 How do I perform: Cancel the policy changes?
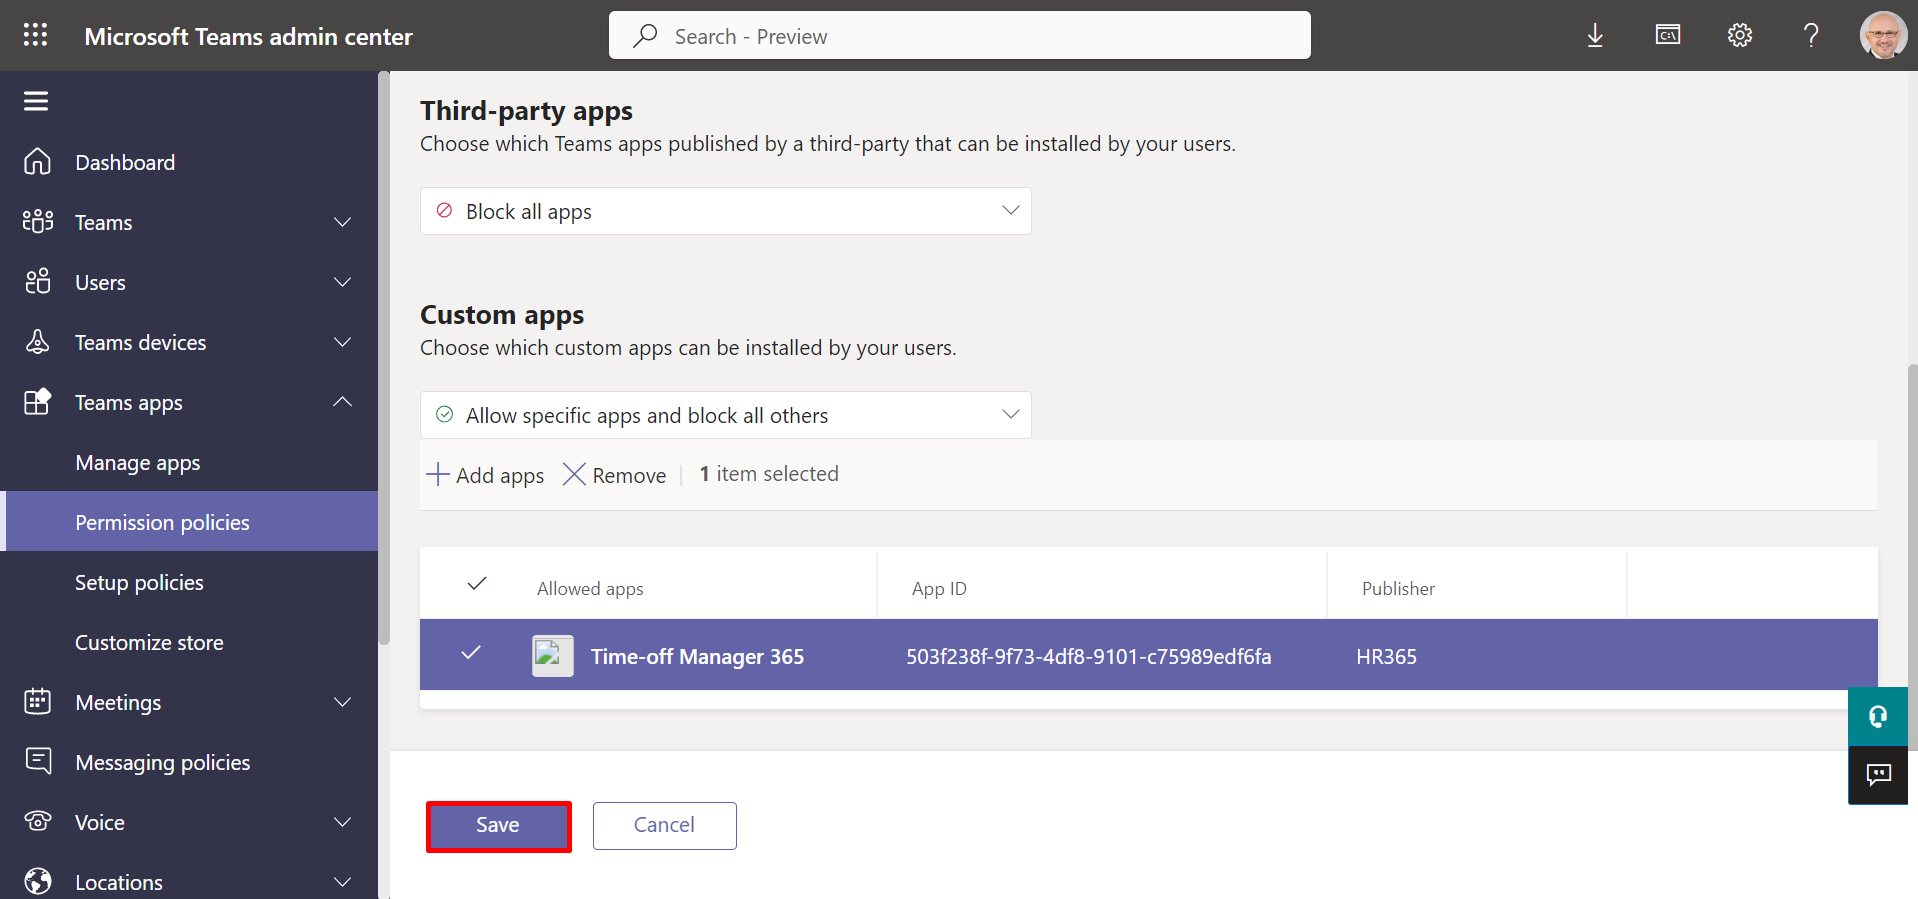click(x=664, y=826)
